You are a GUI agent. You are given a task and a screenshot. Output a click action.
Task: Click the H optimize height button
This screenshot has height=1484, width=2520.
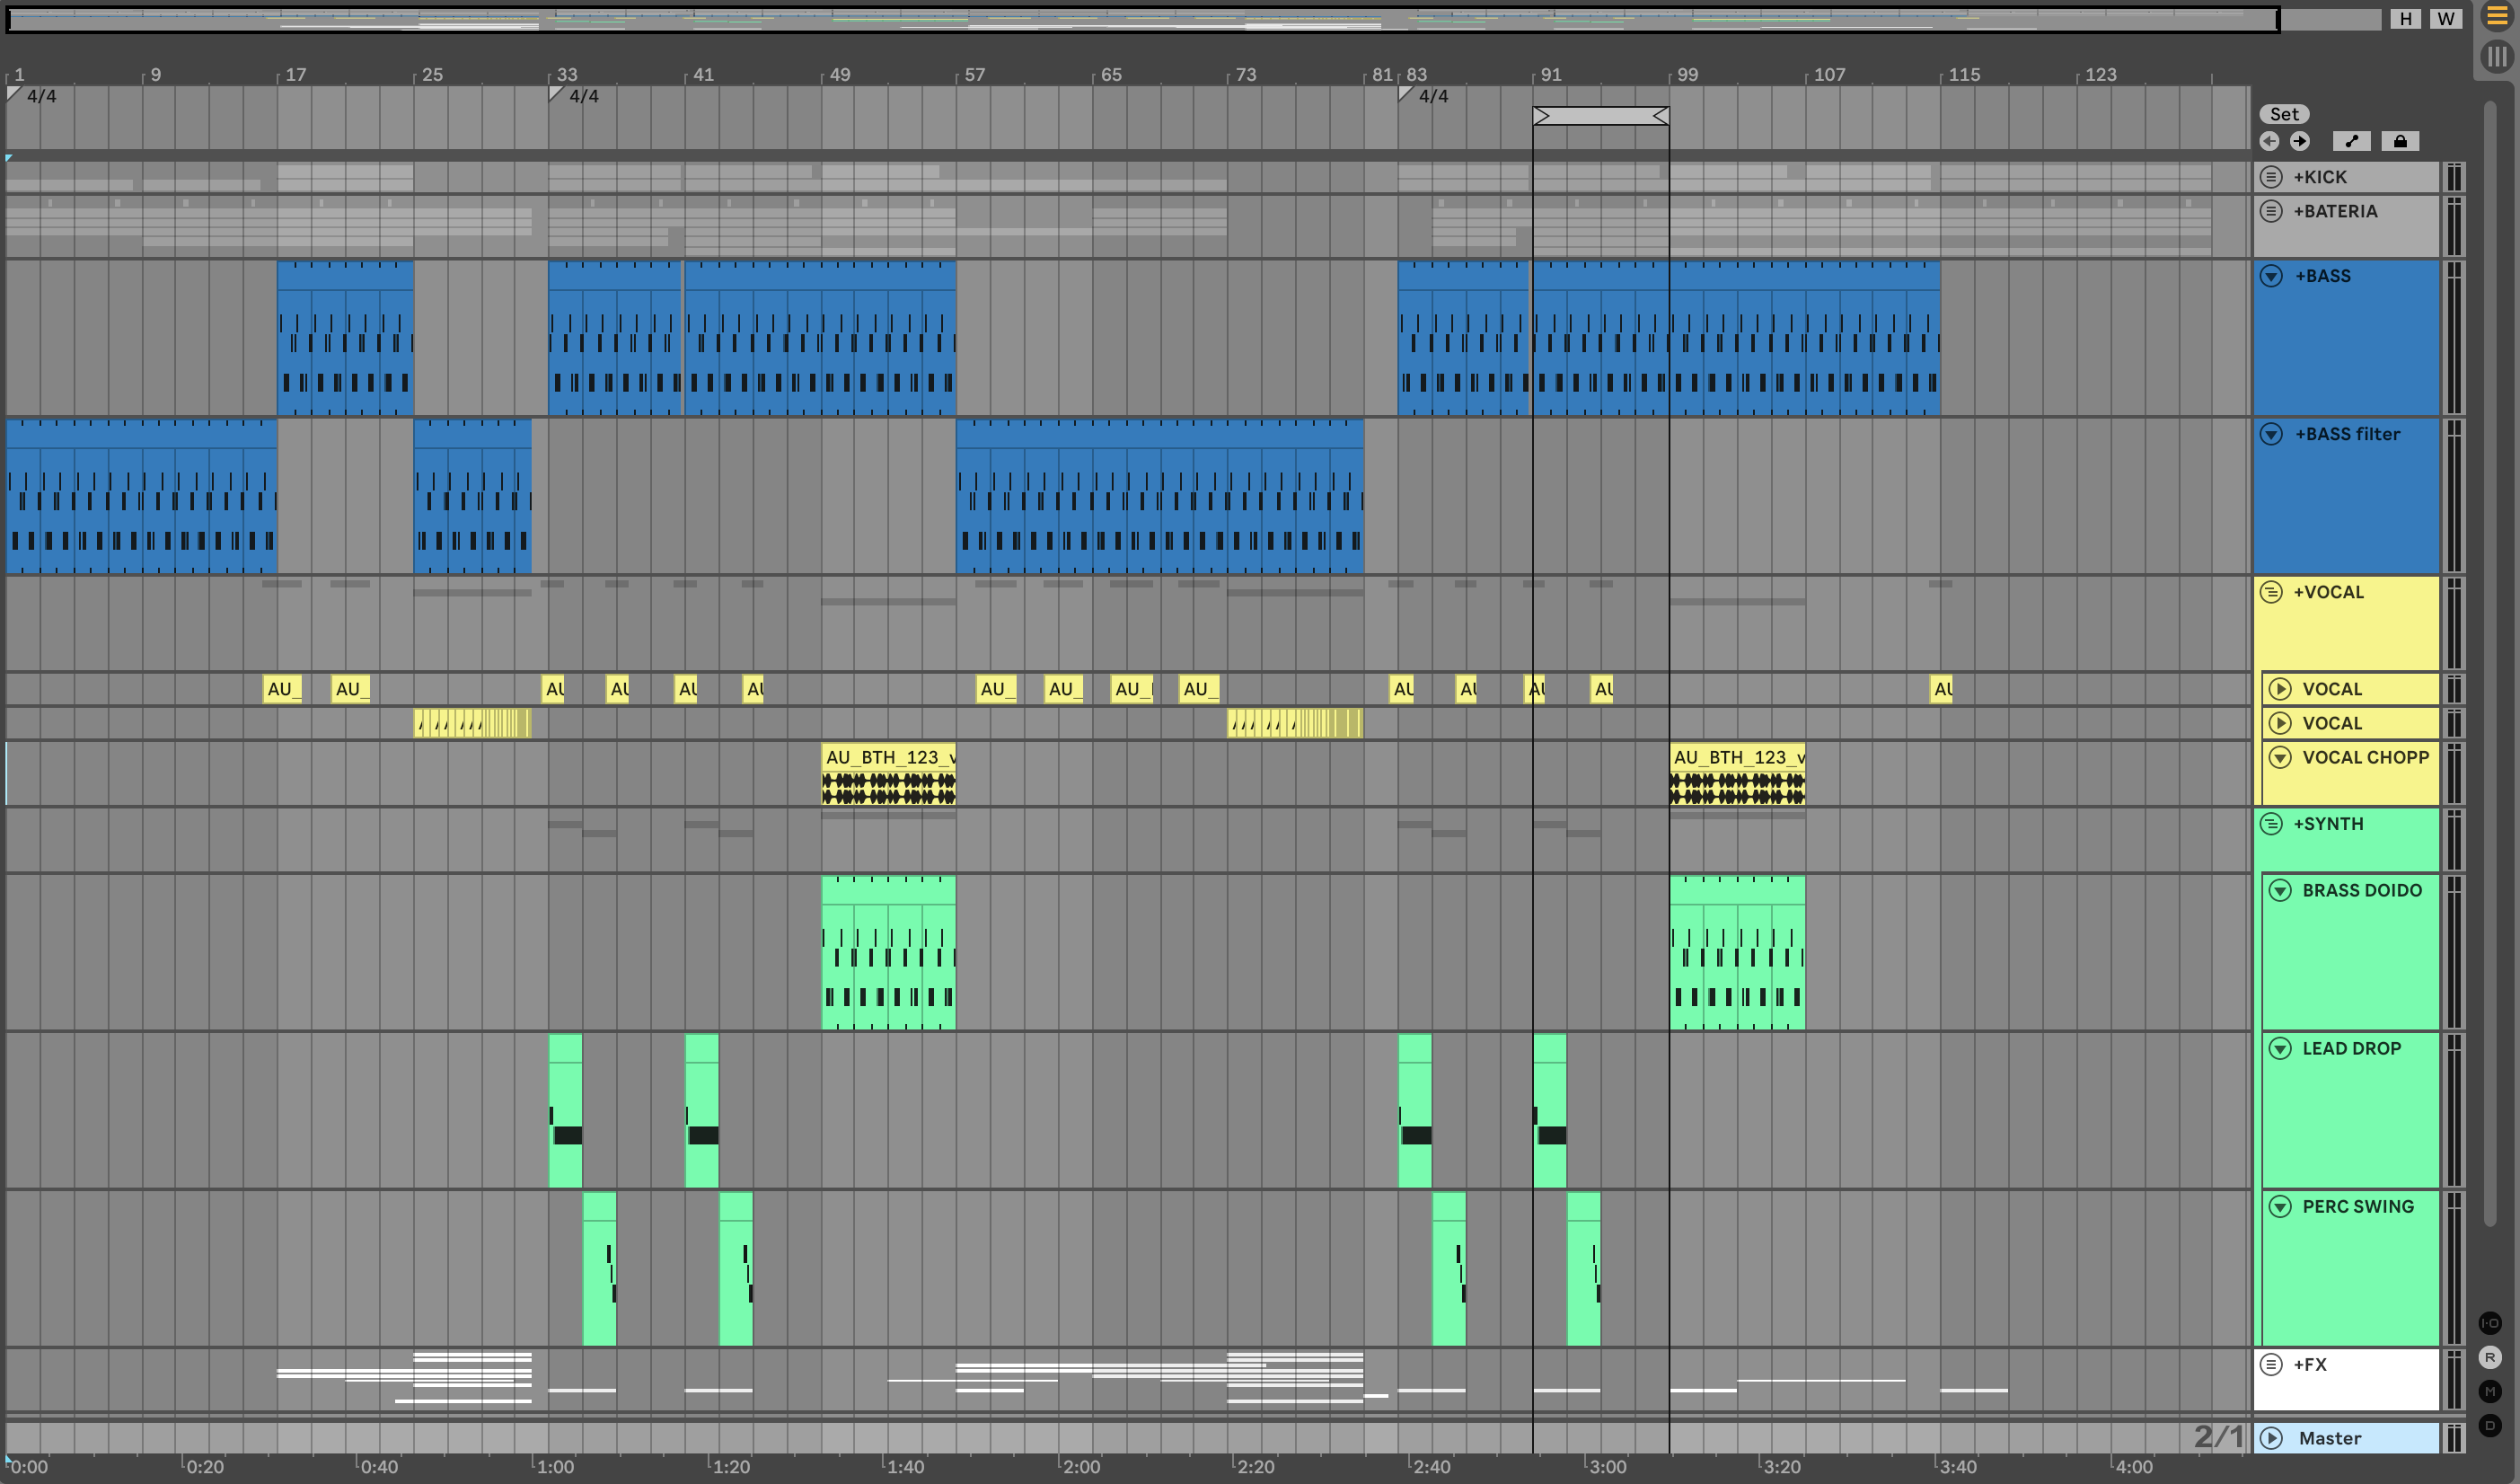pos(2406,18)
